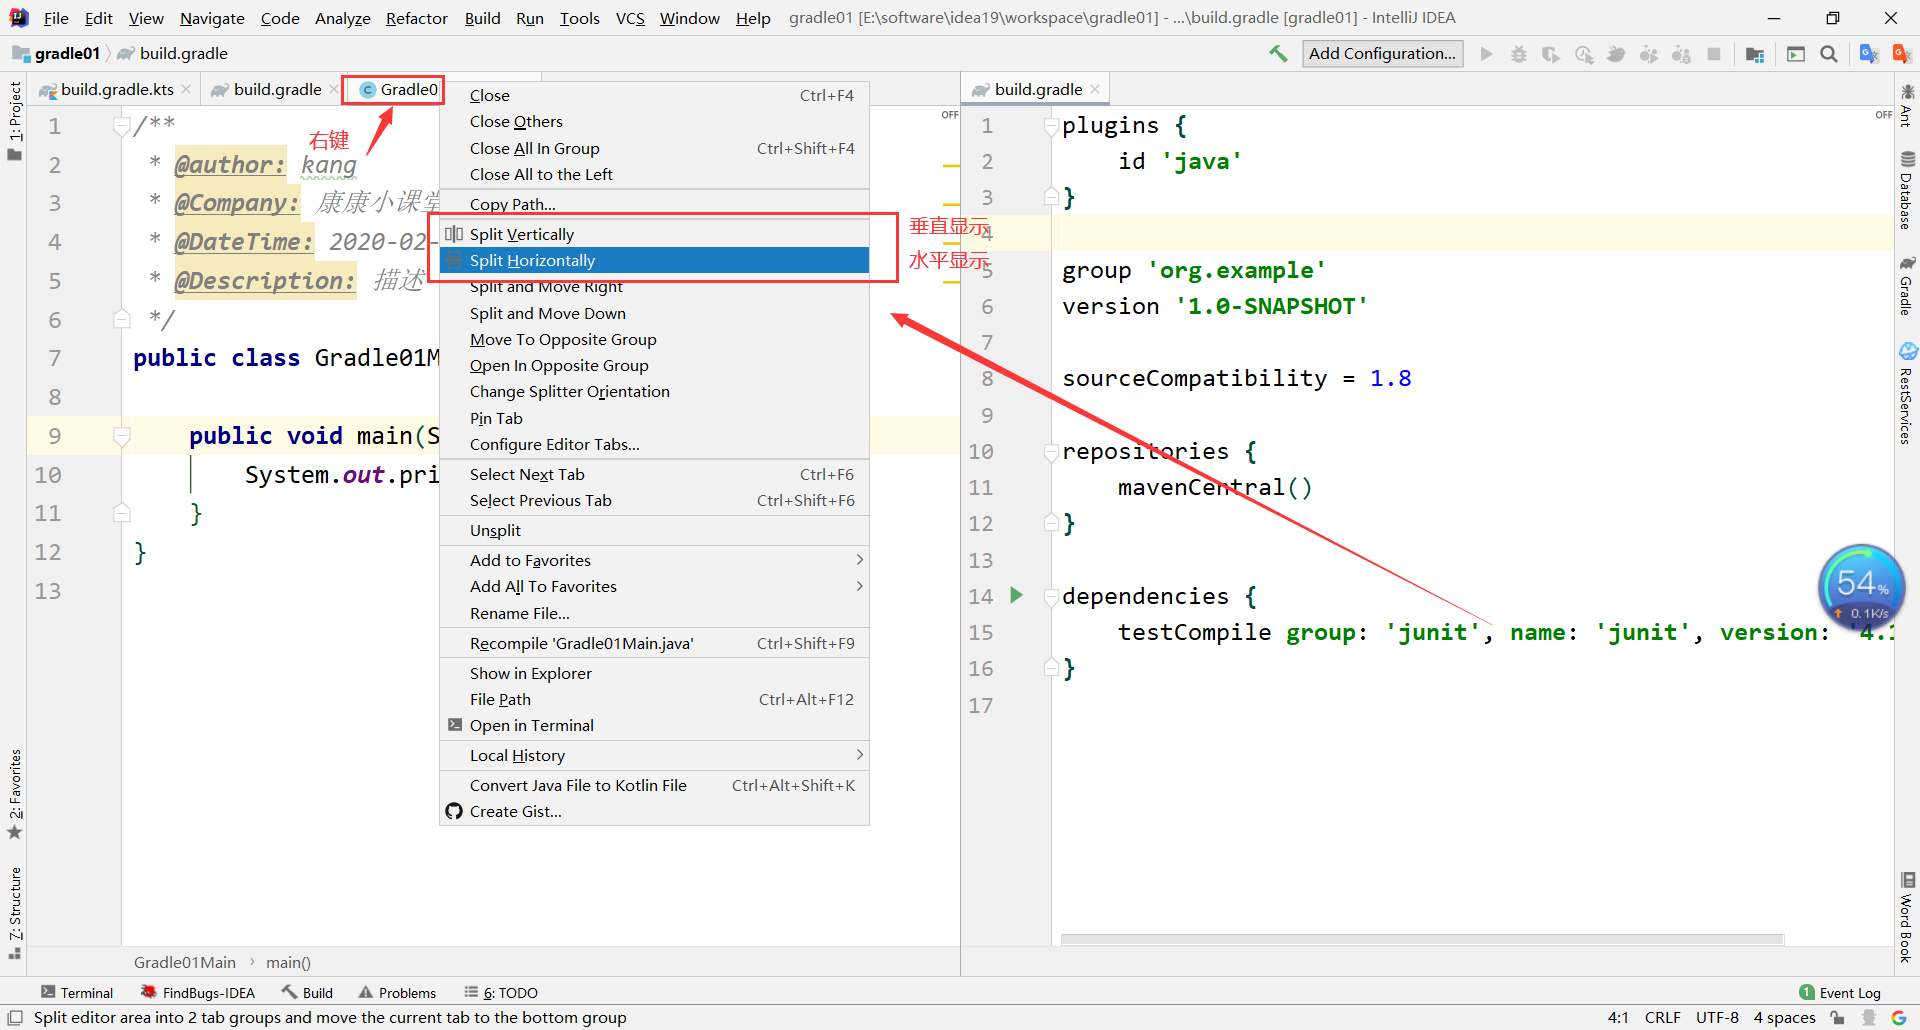Click the 54% network monitor widget
Viewport: 1920px width, 1030px height.
(x=1861, y=587)
